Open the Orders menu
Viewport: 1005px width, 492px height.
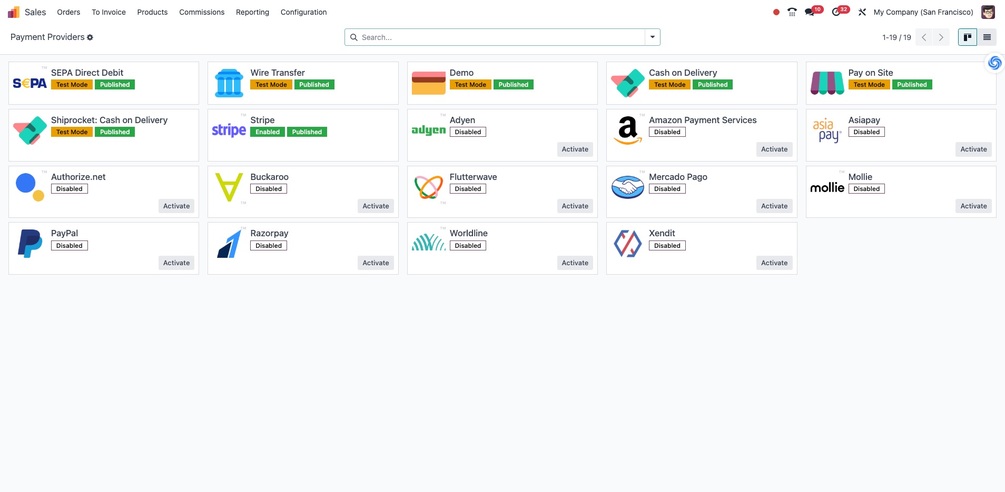tap(69, 12)
